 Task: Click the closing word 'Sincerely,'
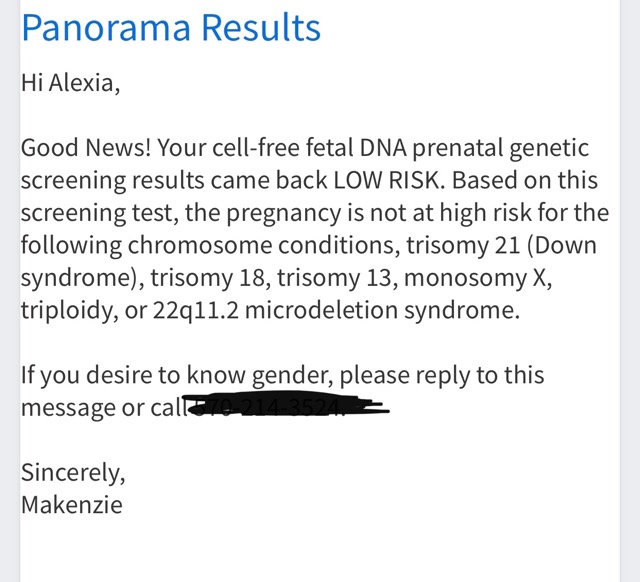coord(73,473)
